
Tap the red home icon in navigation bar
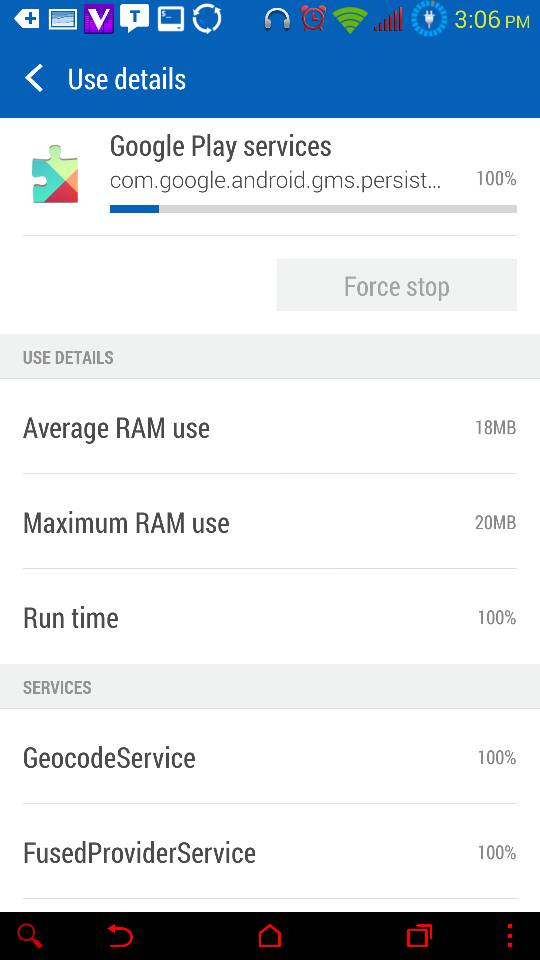[x=269, y=936]
